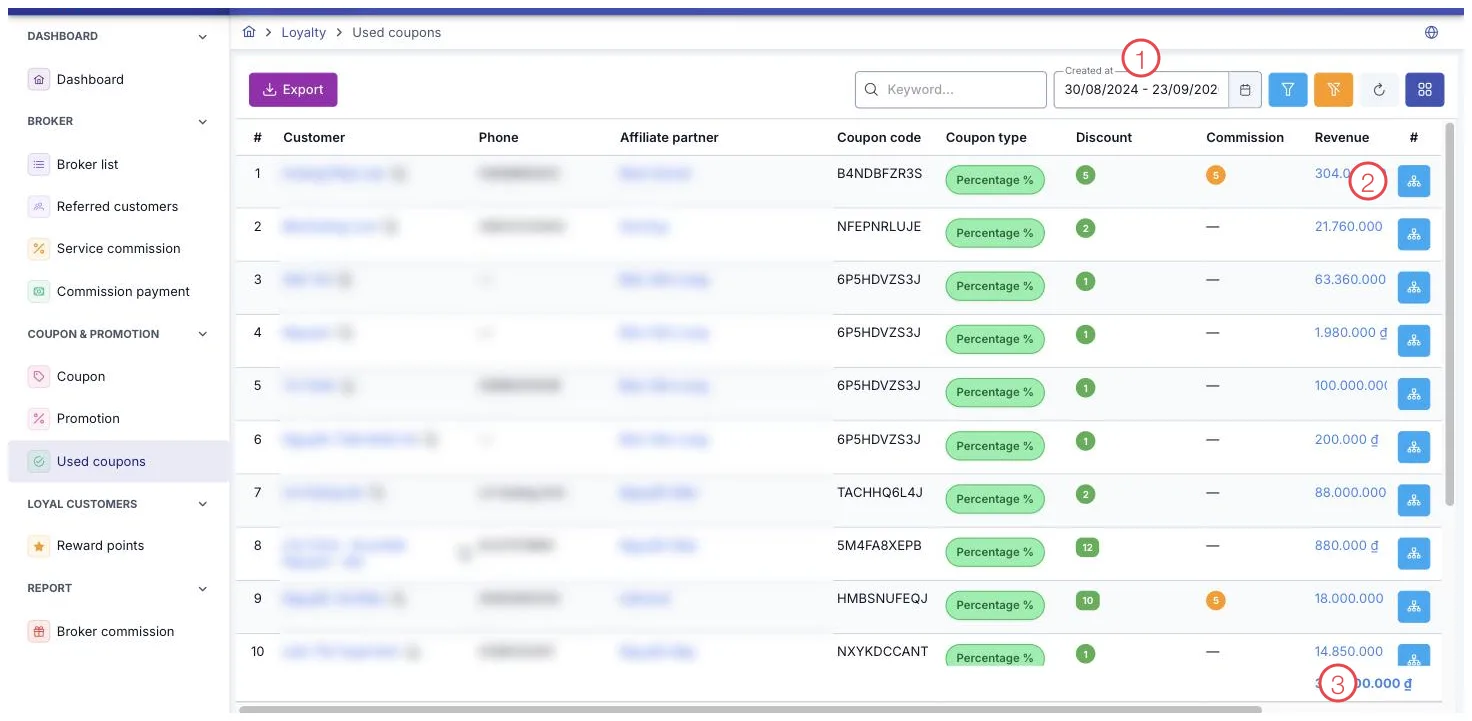Click the Broker list sidebar icon
The height and width of the screenshot is (721, 1472).
38,164
